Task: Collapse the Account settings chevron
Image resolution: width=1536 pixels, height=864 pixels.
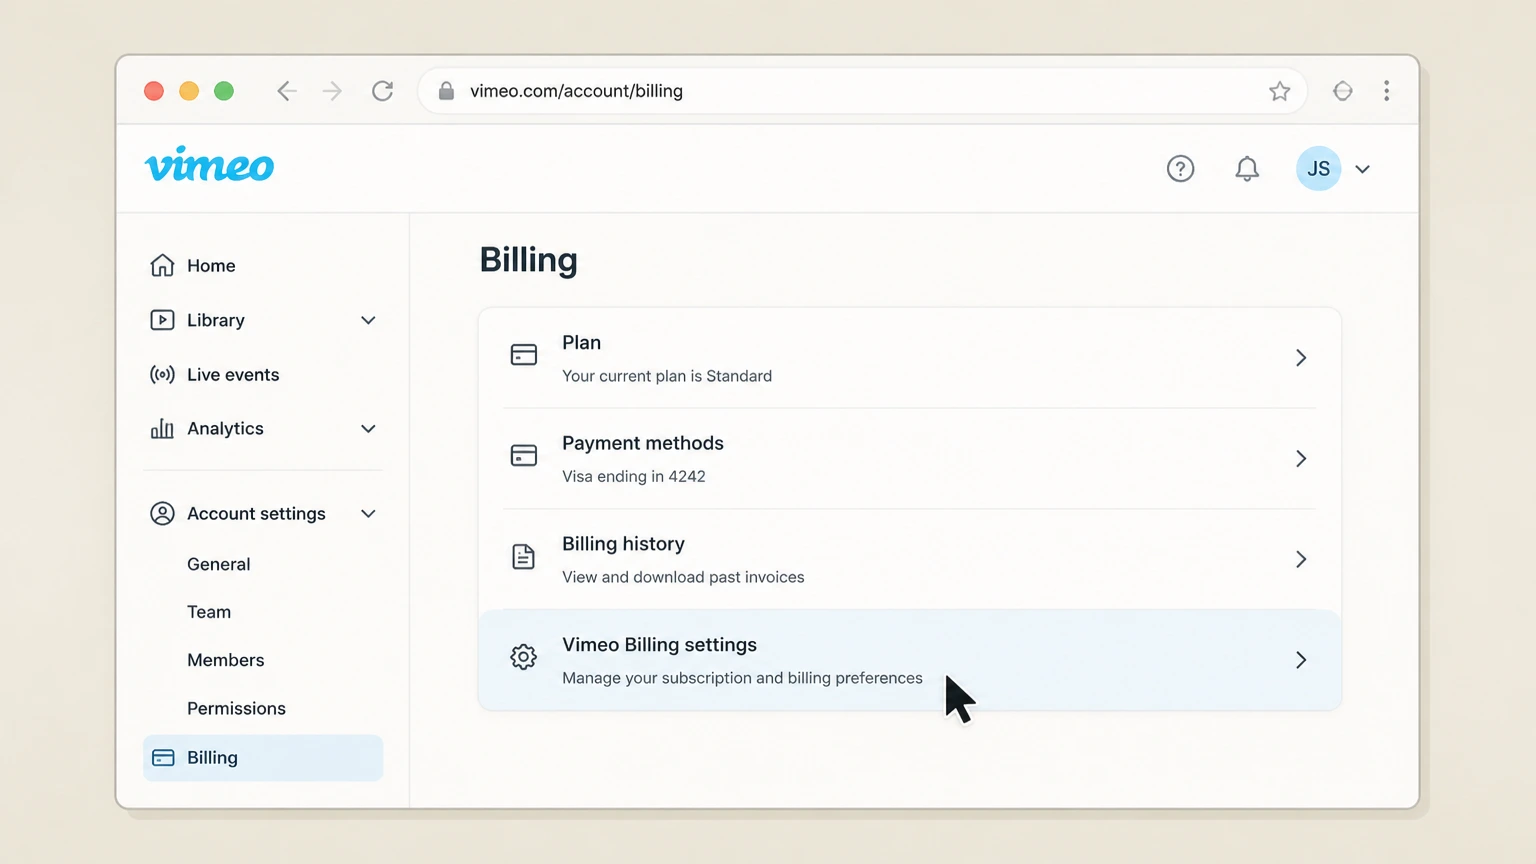Action: (x=368, y=513)
